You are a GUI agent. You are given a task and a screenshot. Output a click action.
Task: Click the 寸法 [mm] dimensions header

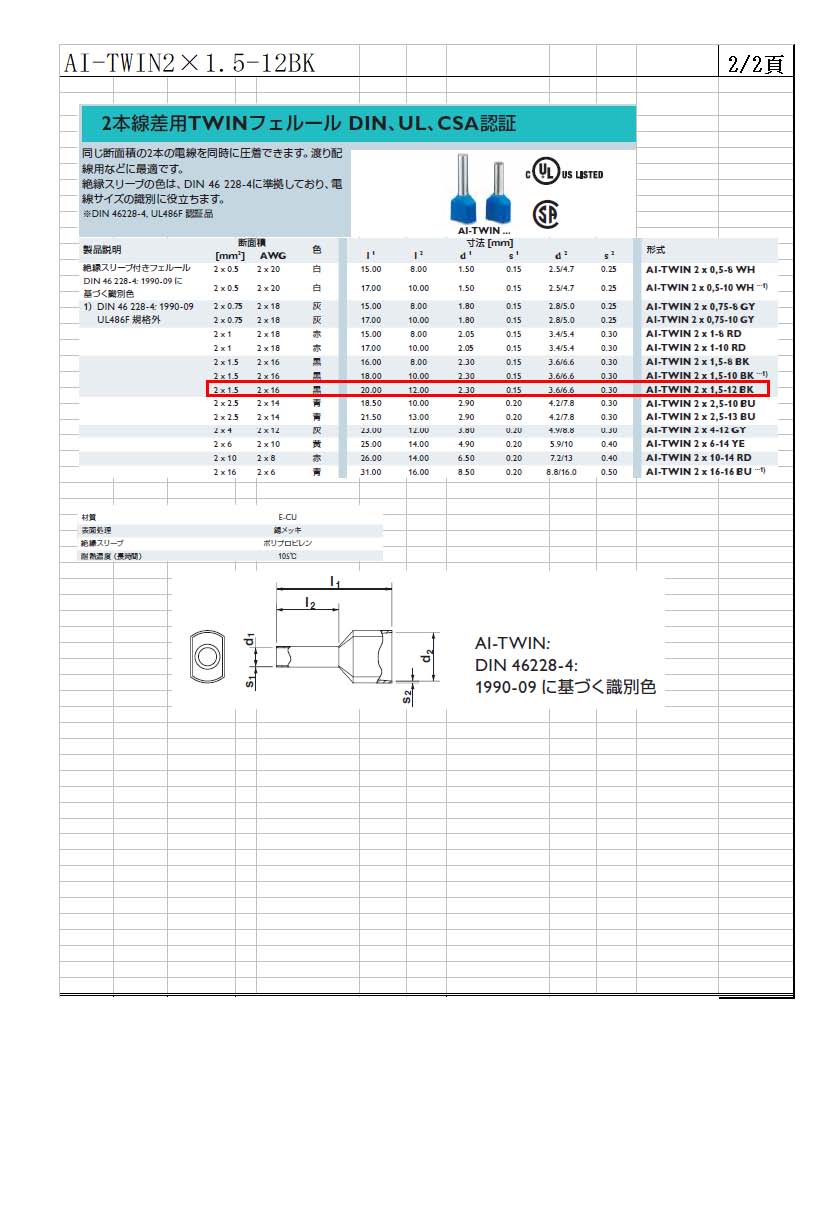tap(489, 243)
